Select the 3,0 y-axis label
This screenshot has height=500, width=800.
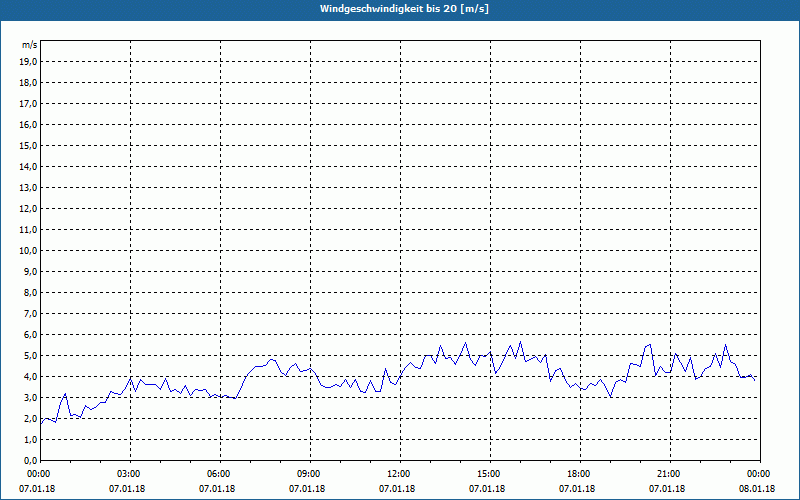click(31, 397)
